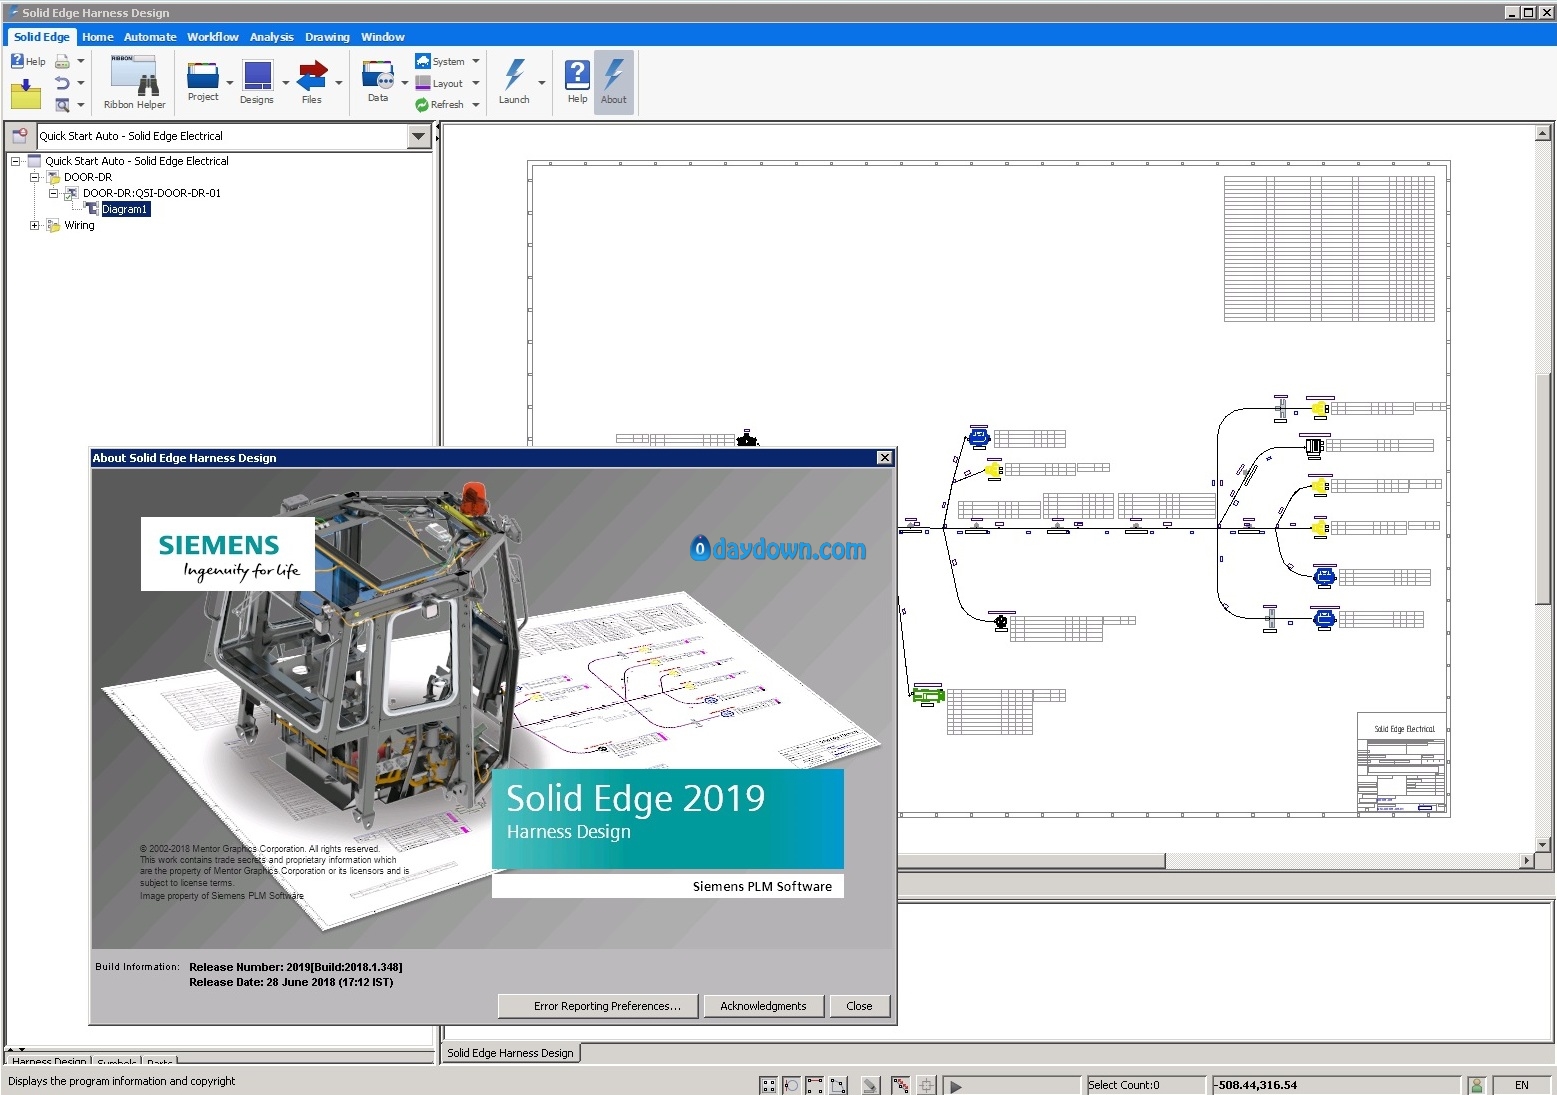Click the blue Undo arrow icon
1557x1095 pixels.
(x=62, y=83)
